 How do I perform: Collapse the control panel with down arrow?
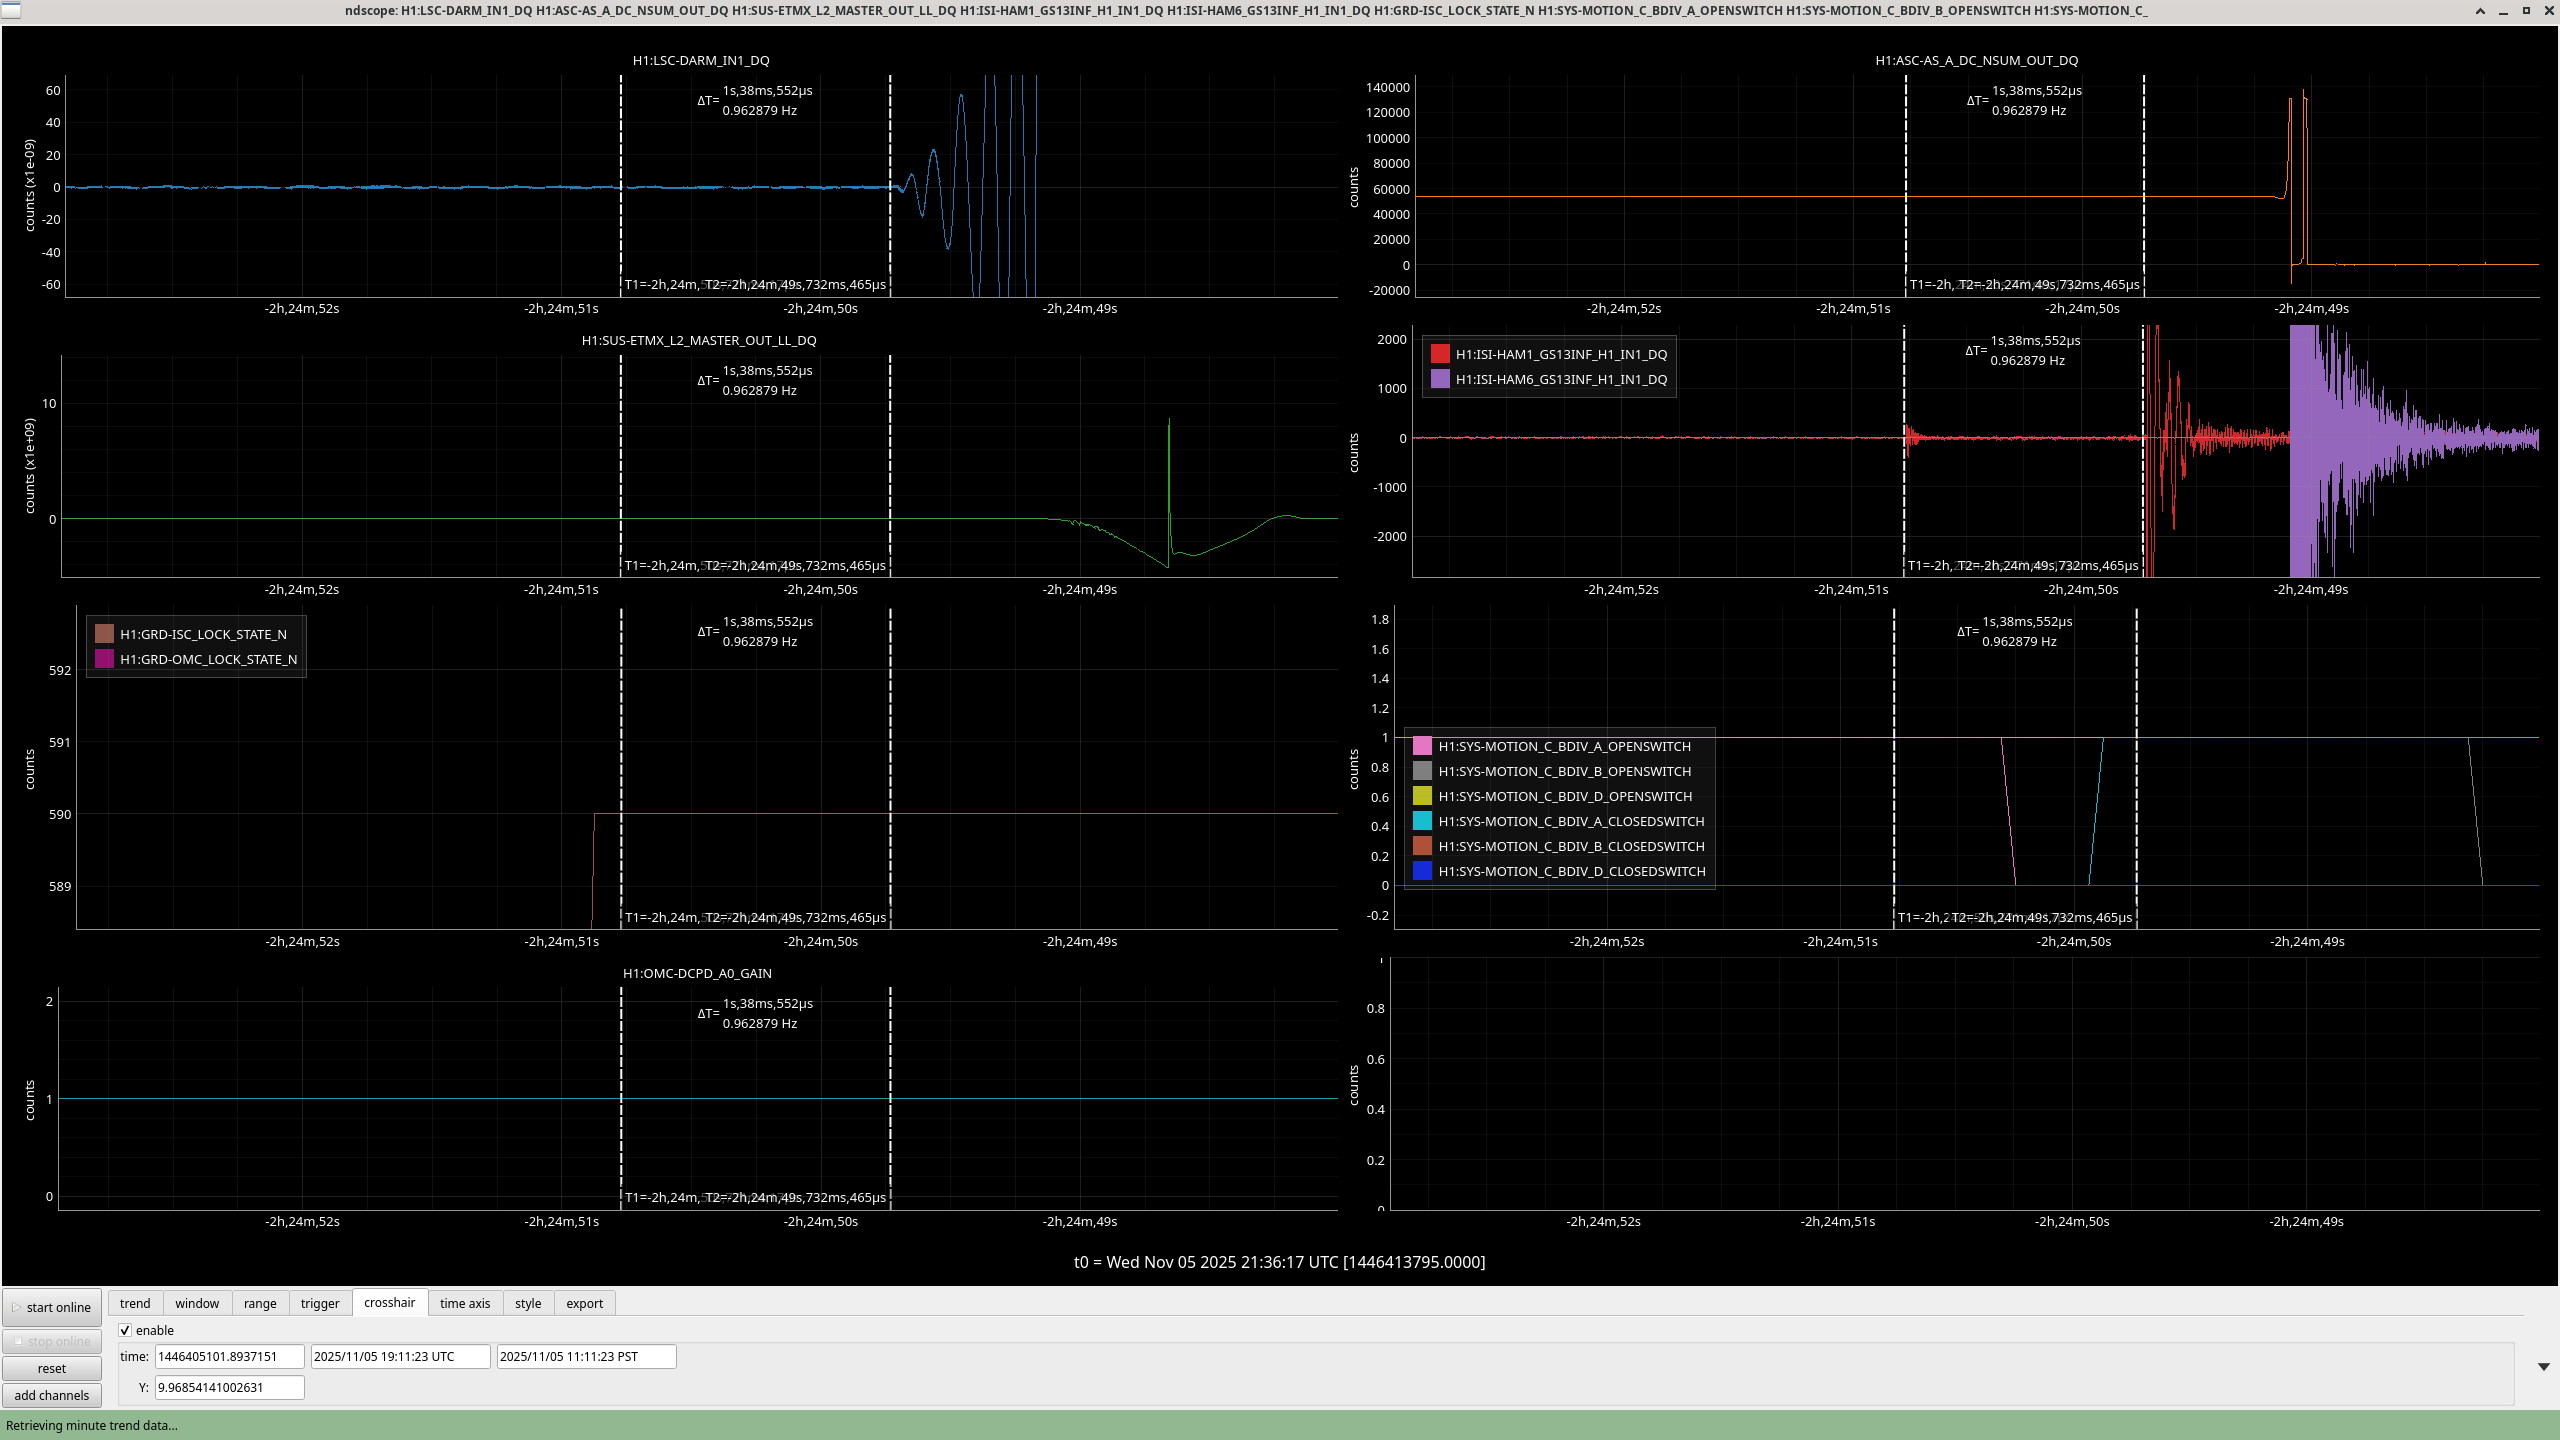pyautogui.click(x=2543, y=1367)
